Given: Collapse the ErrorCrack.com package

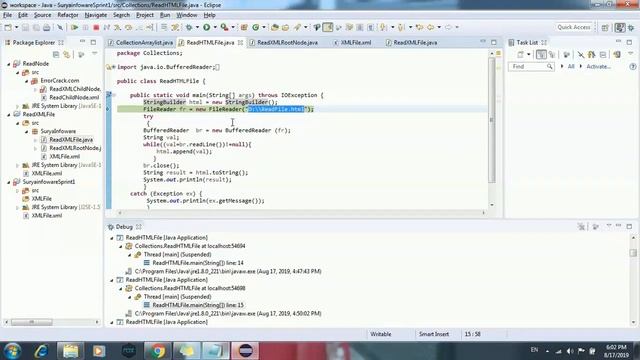Looking at the screenshot, I should point(27,81).
